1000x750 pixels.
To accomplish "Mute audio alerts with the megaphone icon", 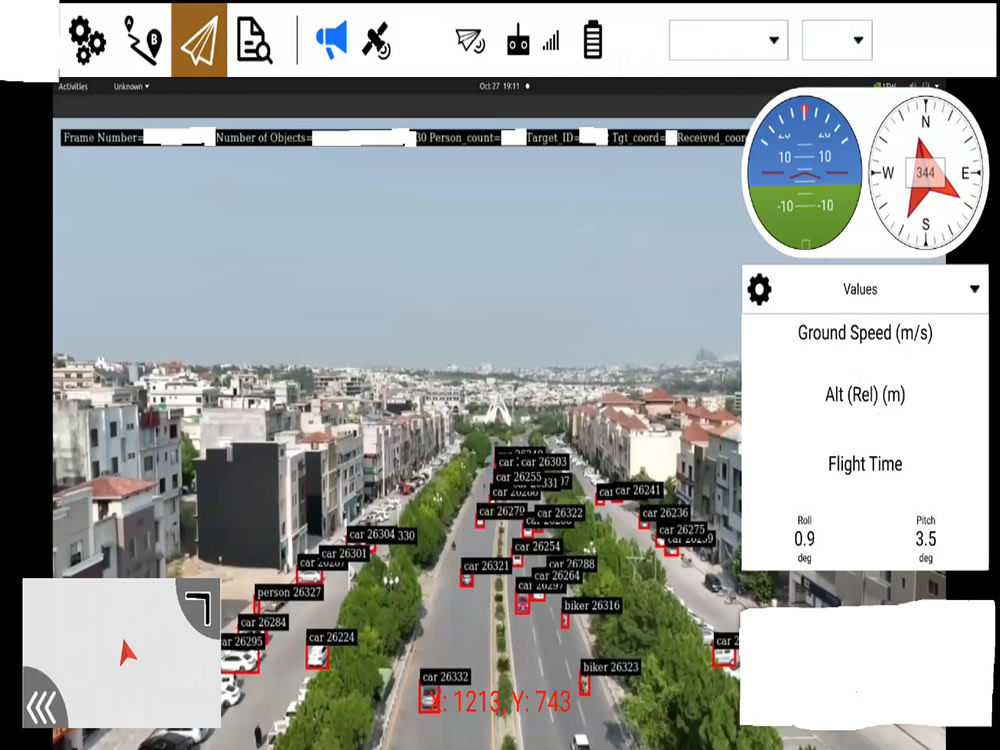I will point(330,40).
